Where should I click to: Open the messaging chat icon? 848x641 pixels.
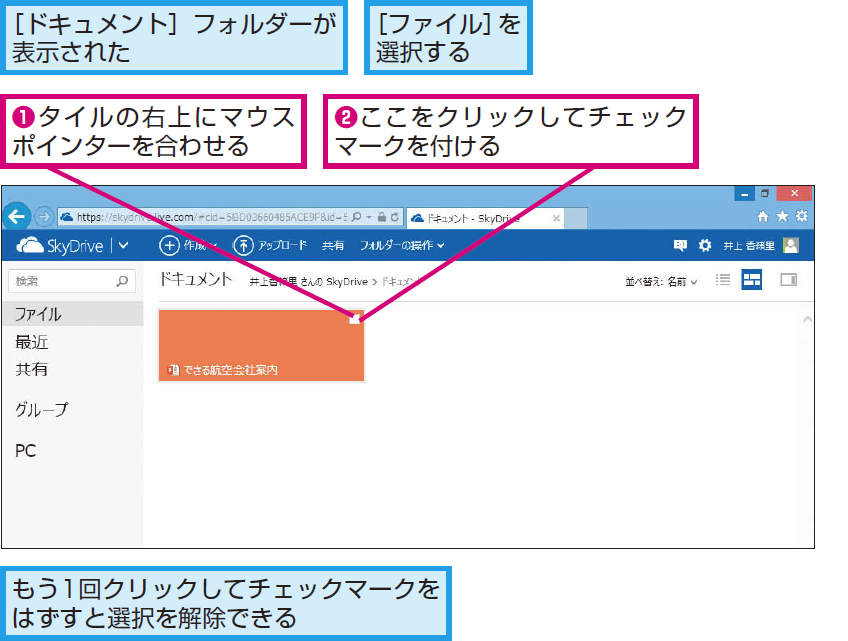(680, 246)
